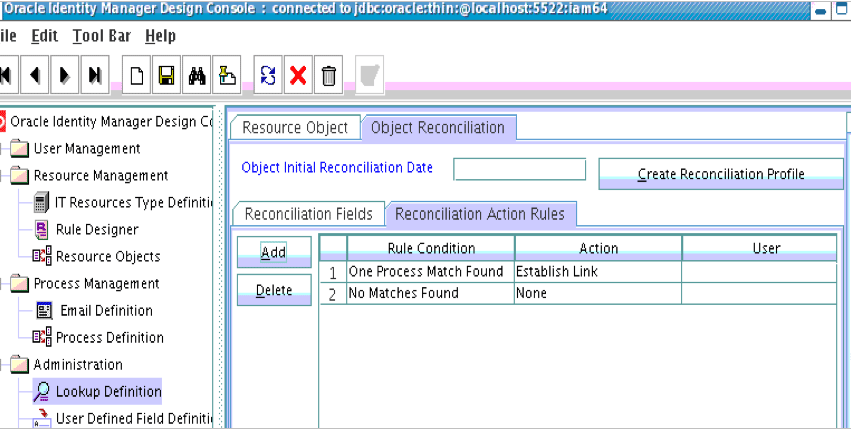The height and width of the screenshot is (429, 851).
Task: Click the User Management folder icon
Action: (x=20, y=148)
